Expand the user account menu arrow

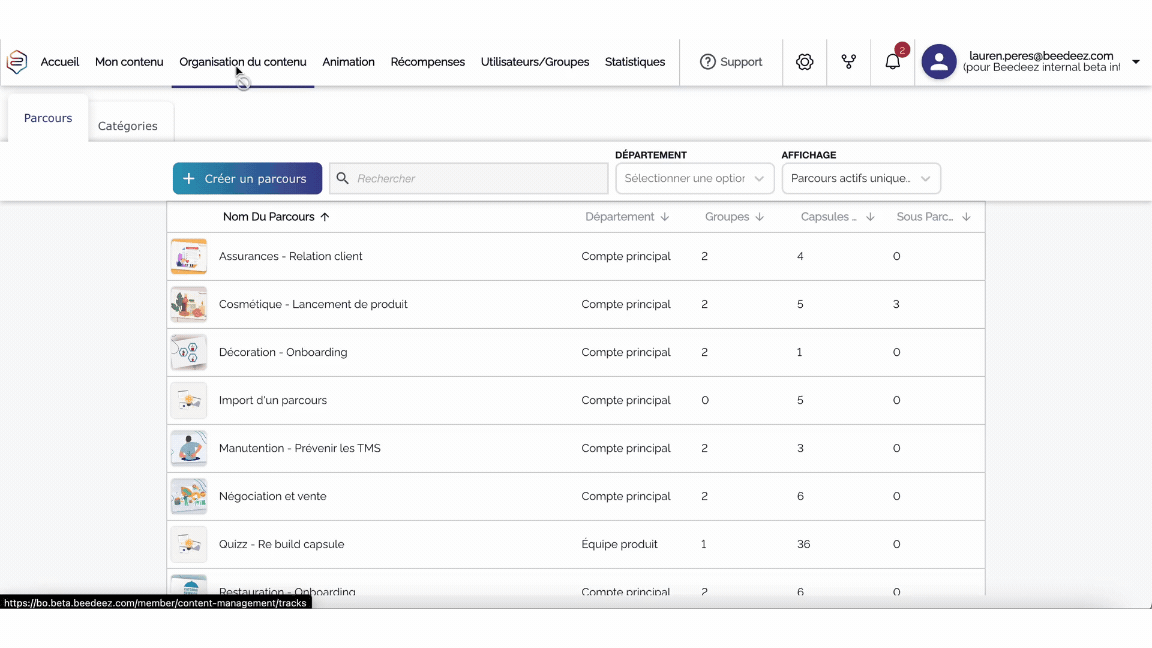[x=1136, y=62]
